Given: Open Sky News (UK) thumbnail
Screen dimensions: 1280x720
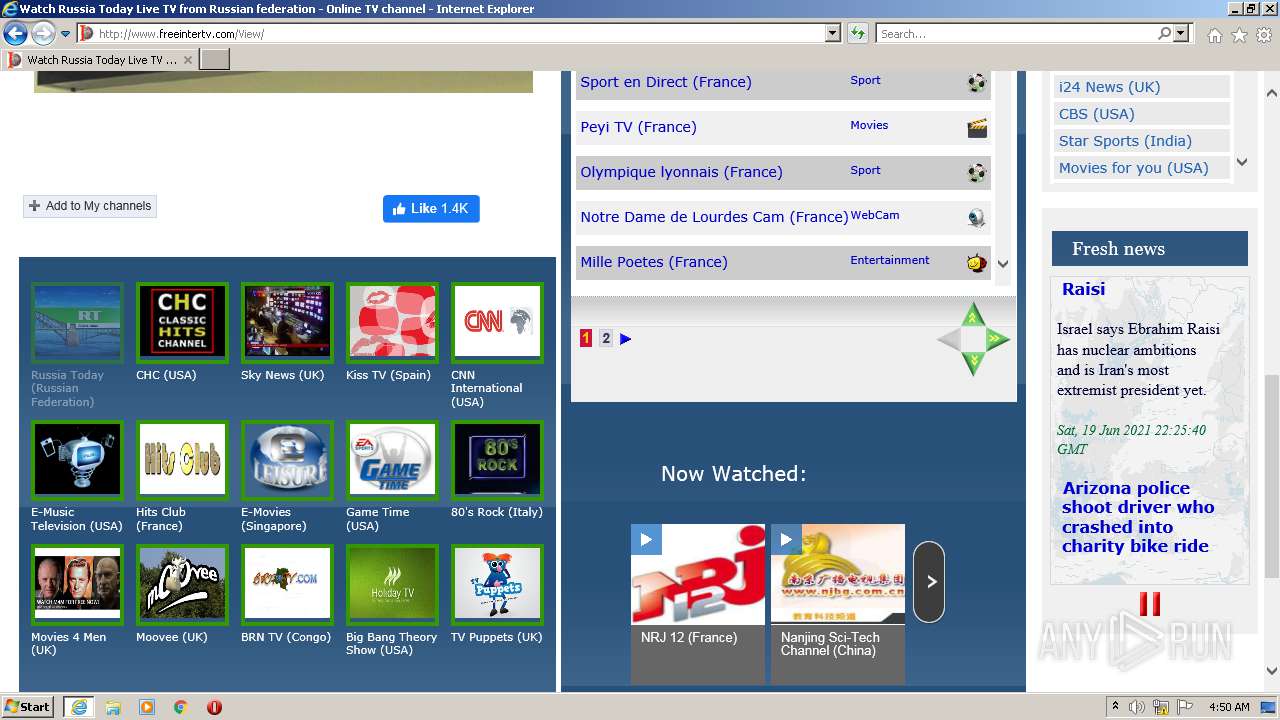Looking at the screenshot, I should click(287, 323).
